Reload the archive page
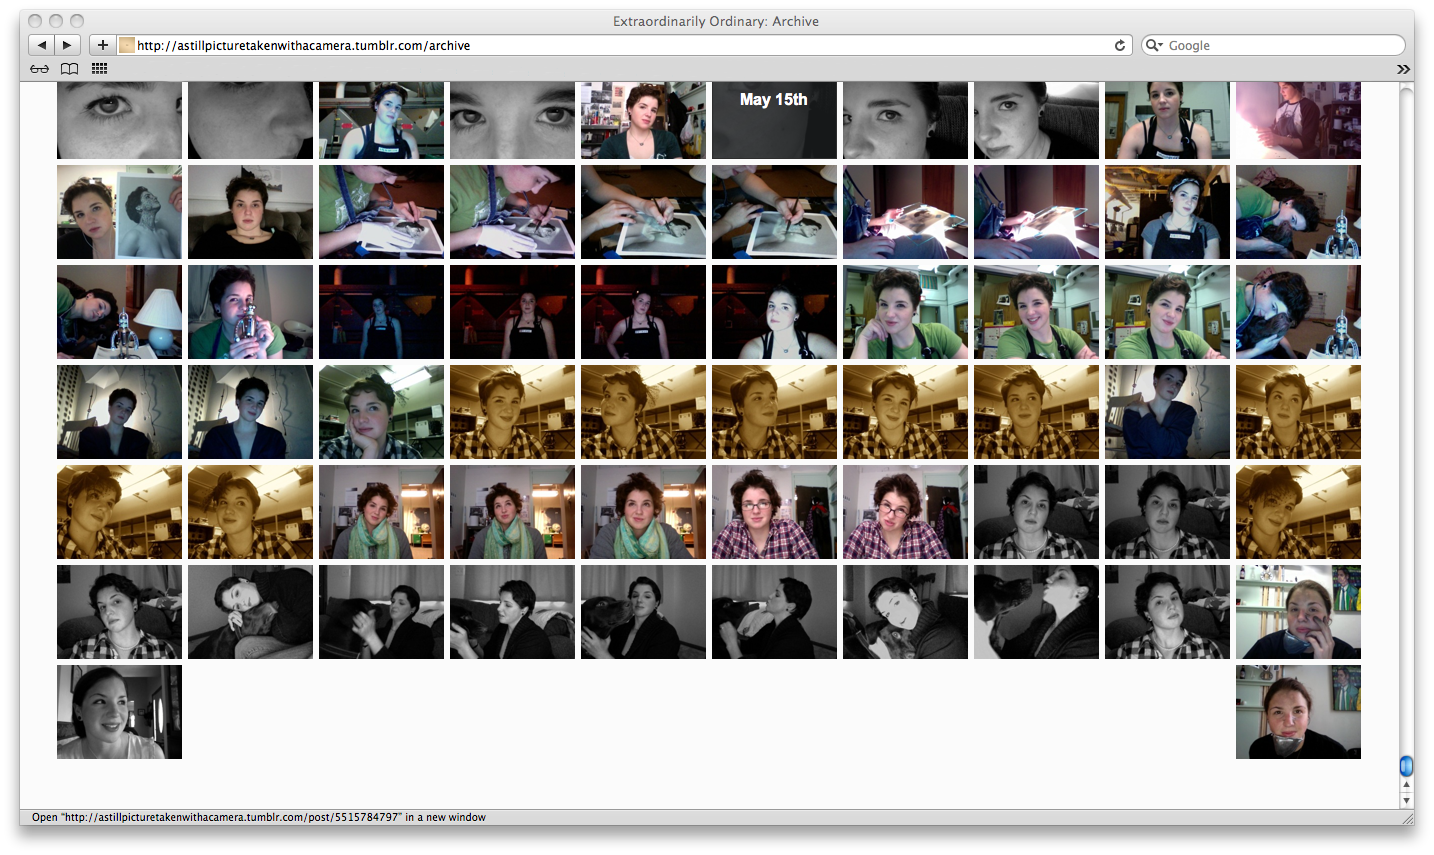The height and width of the screenshot is (855, 1434). pos(1120,45)
